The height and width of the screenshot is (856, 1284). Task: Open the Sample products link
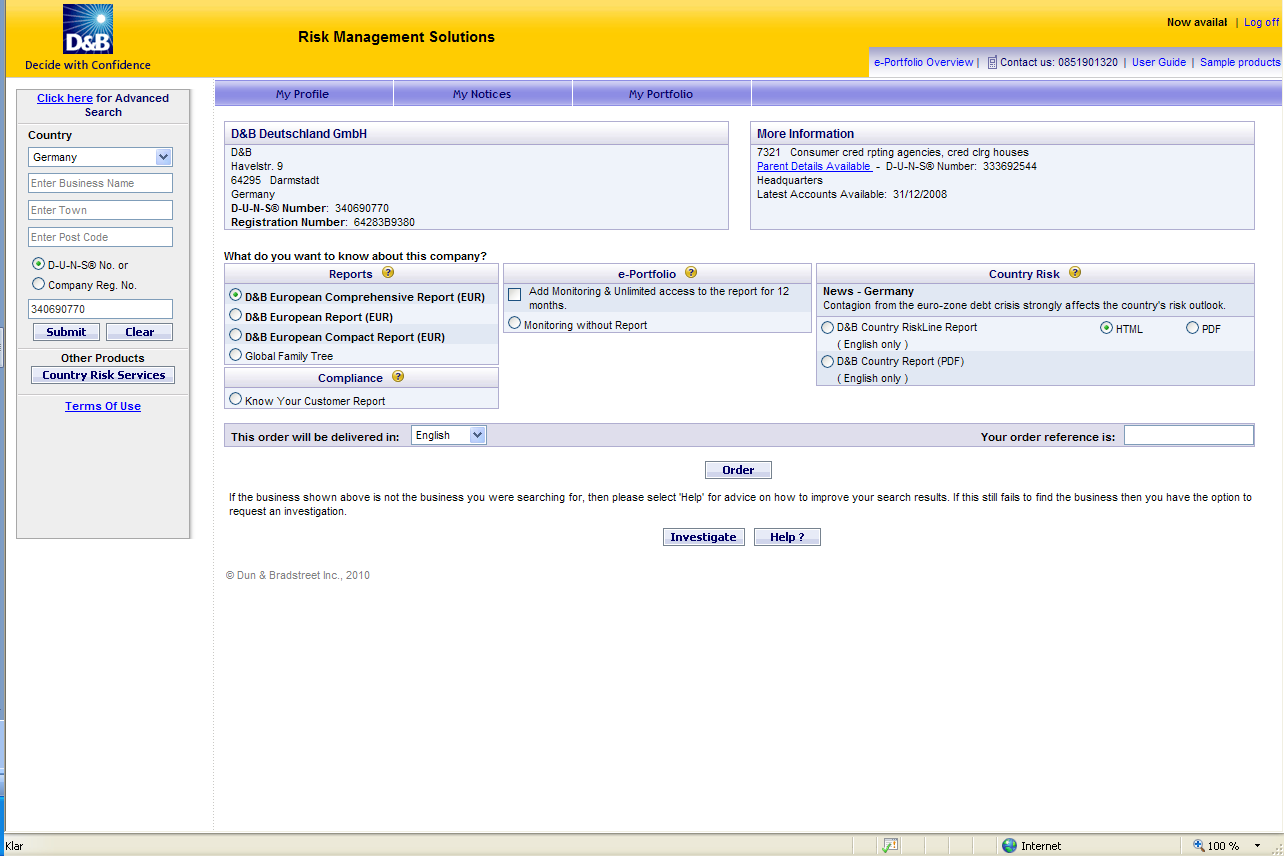coord(1240,62)
